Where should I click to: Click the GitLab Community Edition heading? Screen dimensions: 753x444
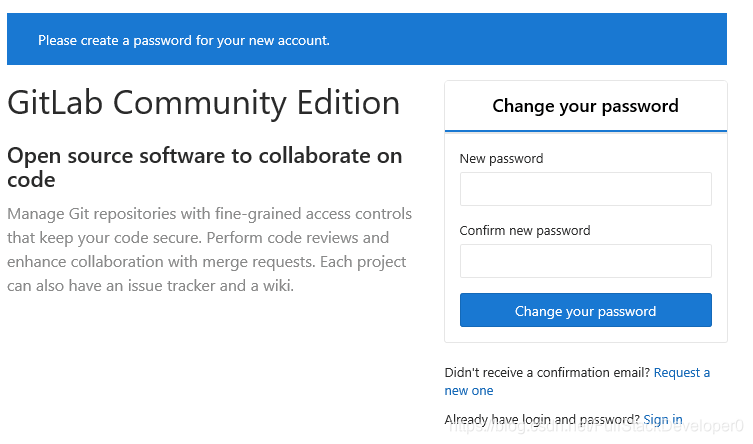coord(204,102)
